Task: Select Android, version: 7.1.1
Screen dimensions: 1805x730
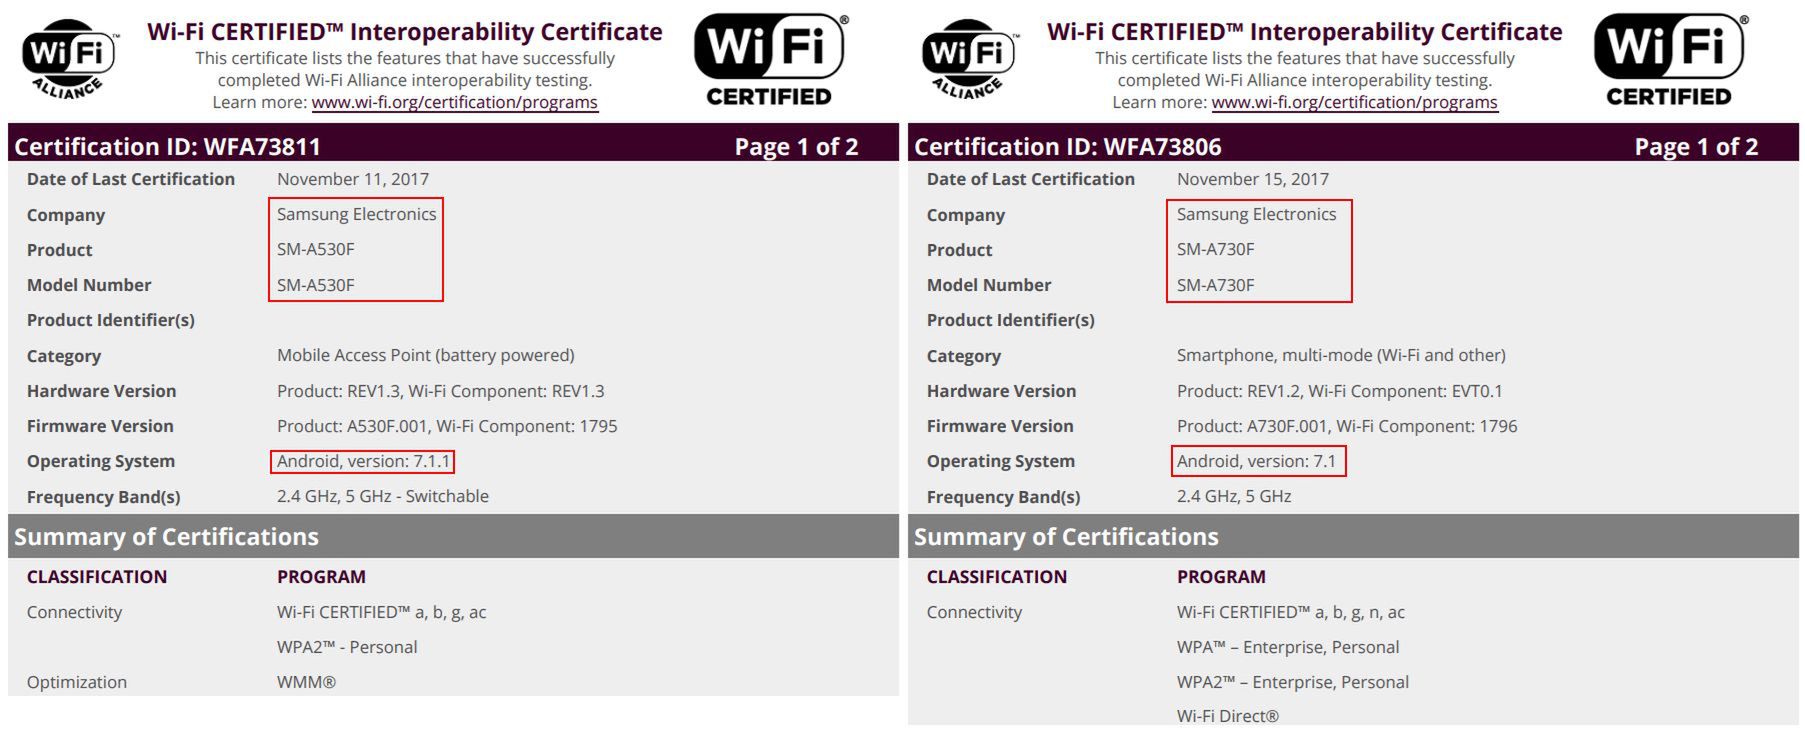Action: coord(362,461)
